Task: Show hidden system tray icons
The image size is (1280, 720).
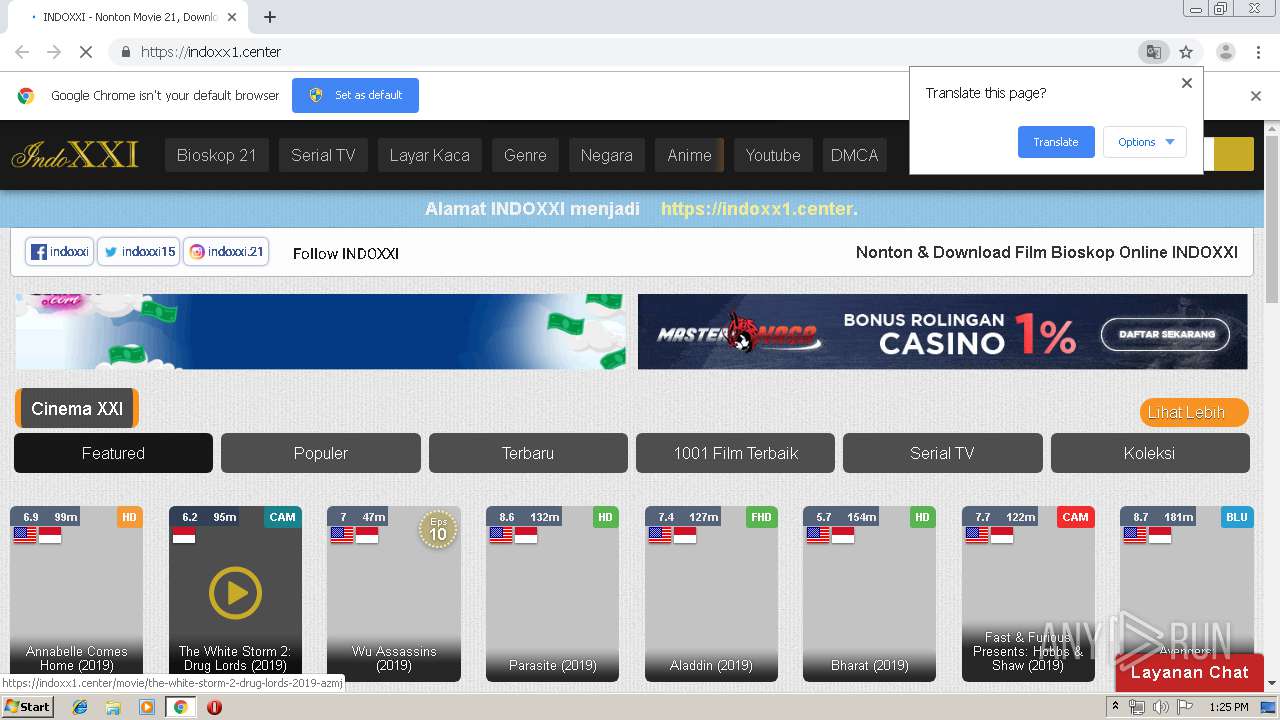Action: 1115,707
